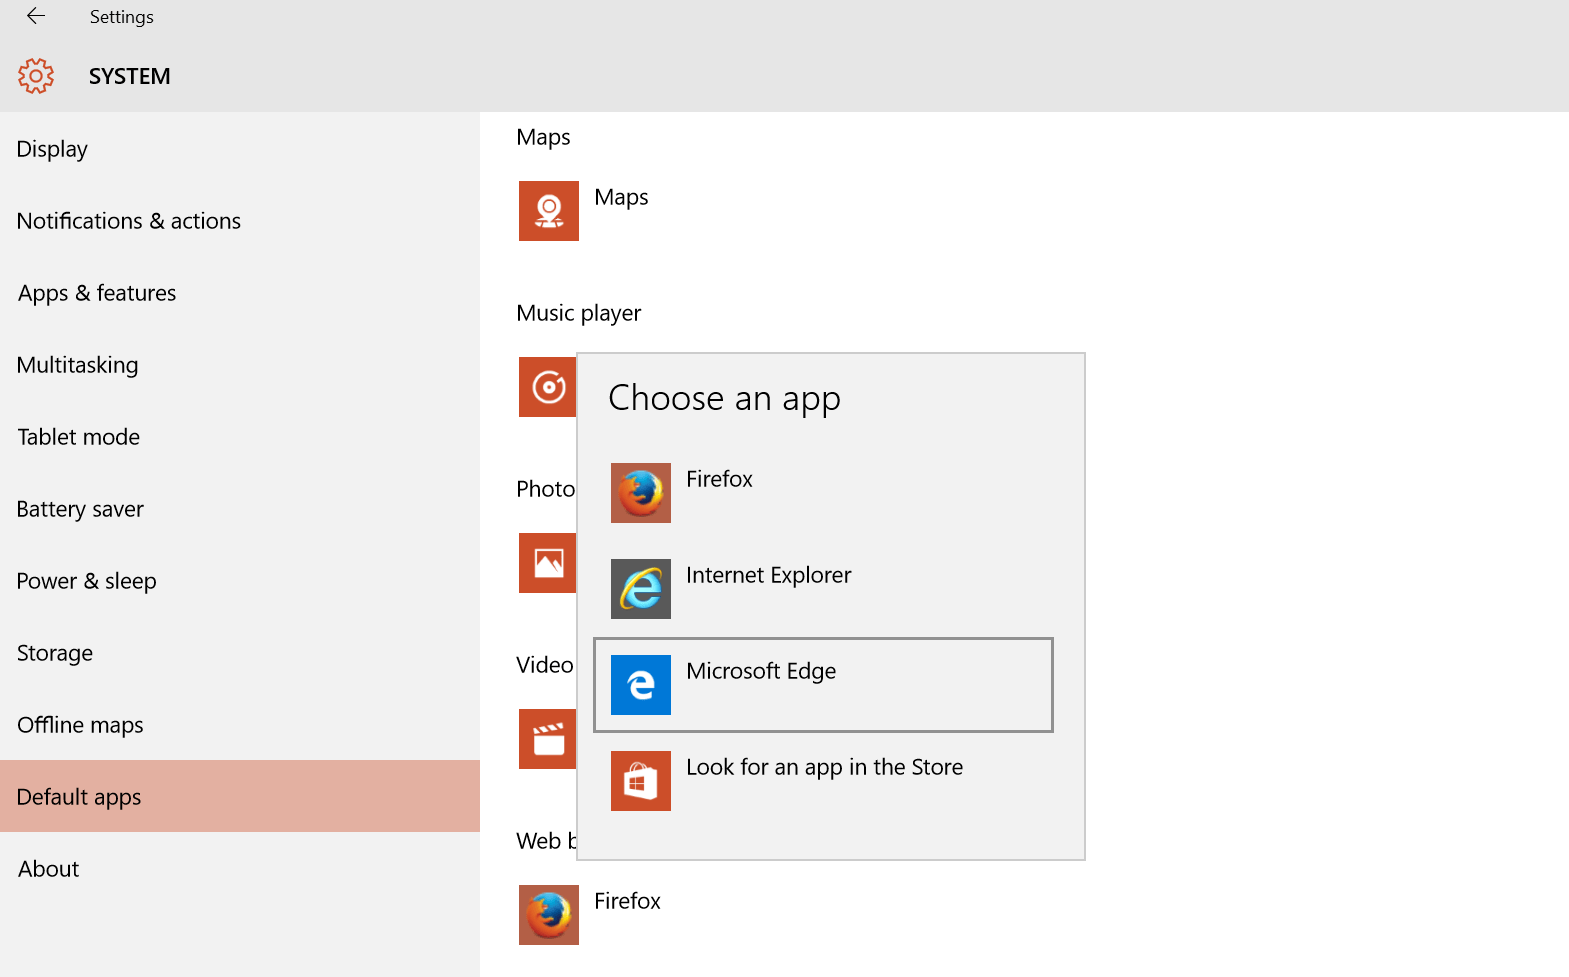Select Storage in sidebar
Screen dimensions: 1569x977
pos(240,653)
